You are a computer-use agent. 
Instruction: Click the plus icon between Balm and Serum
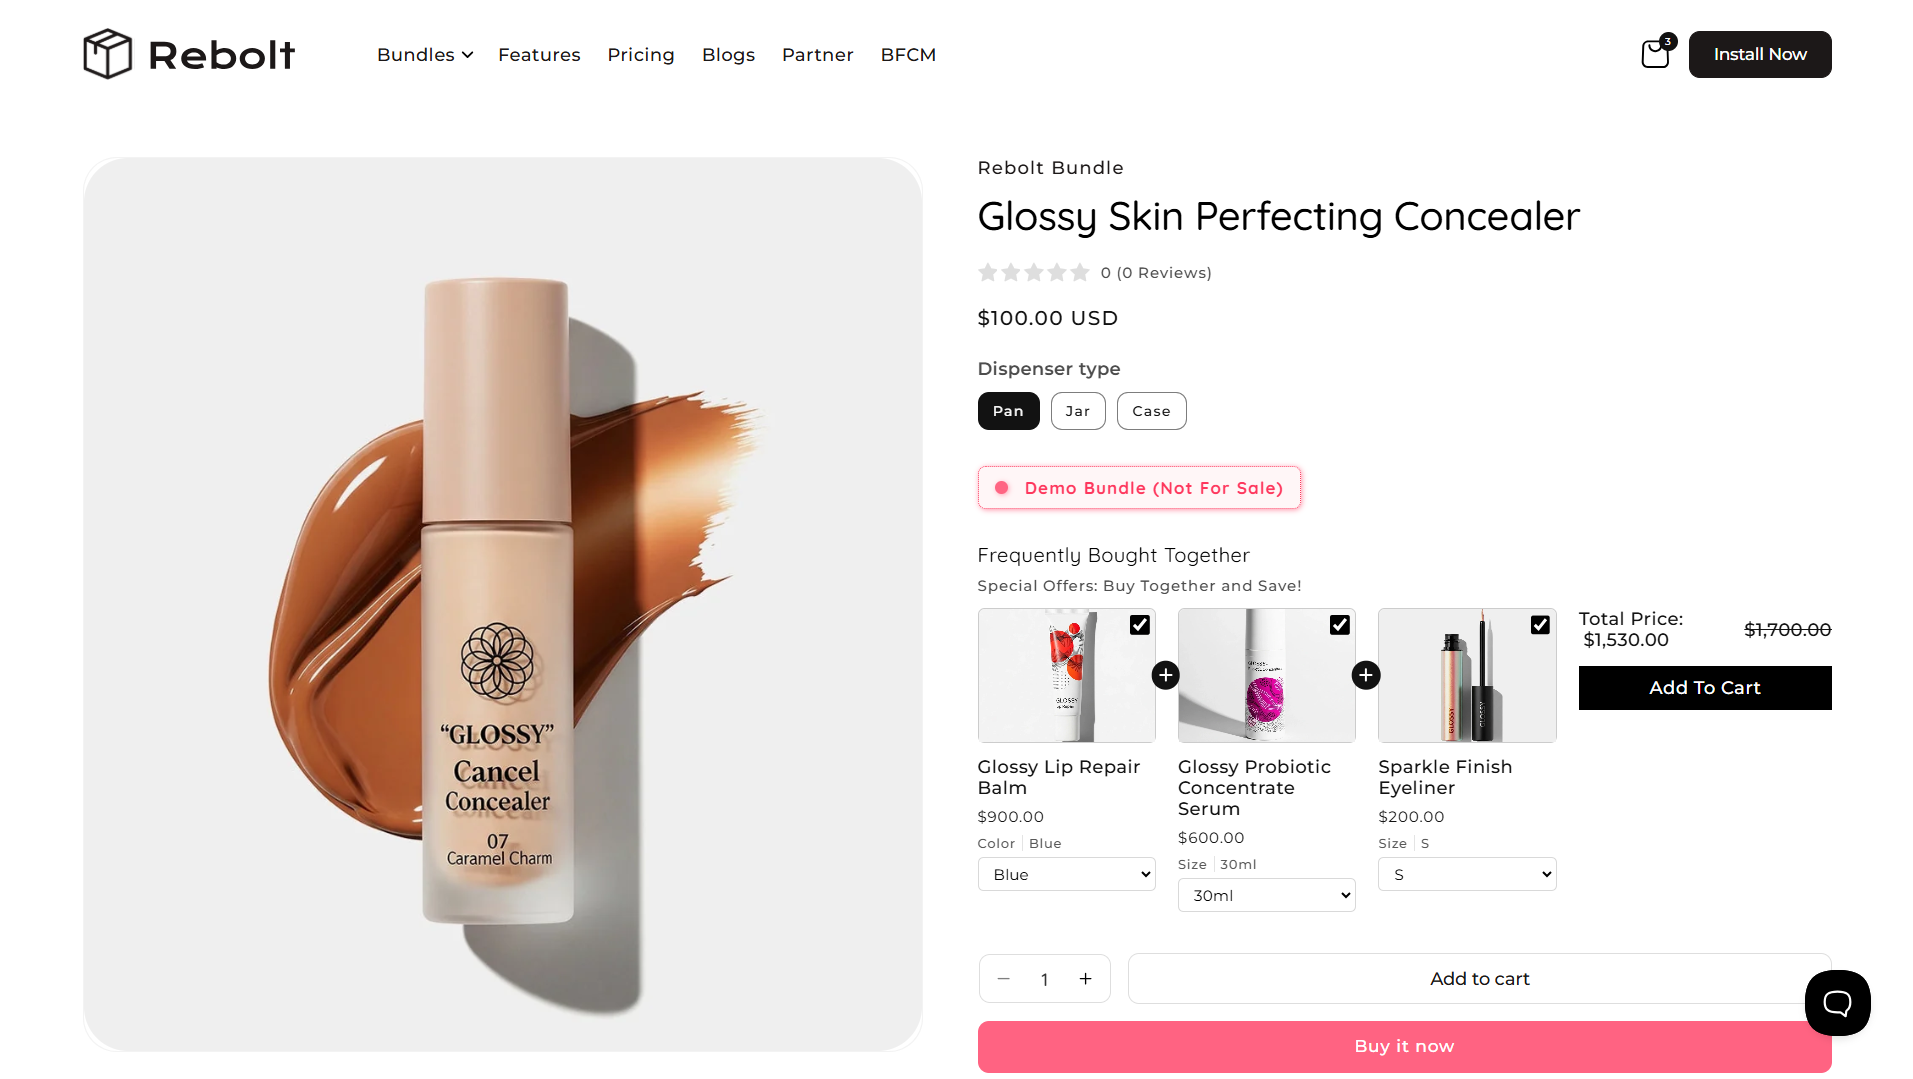coord(1166,675)
